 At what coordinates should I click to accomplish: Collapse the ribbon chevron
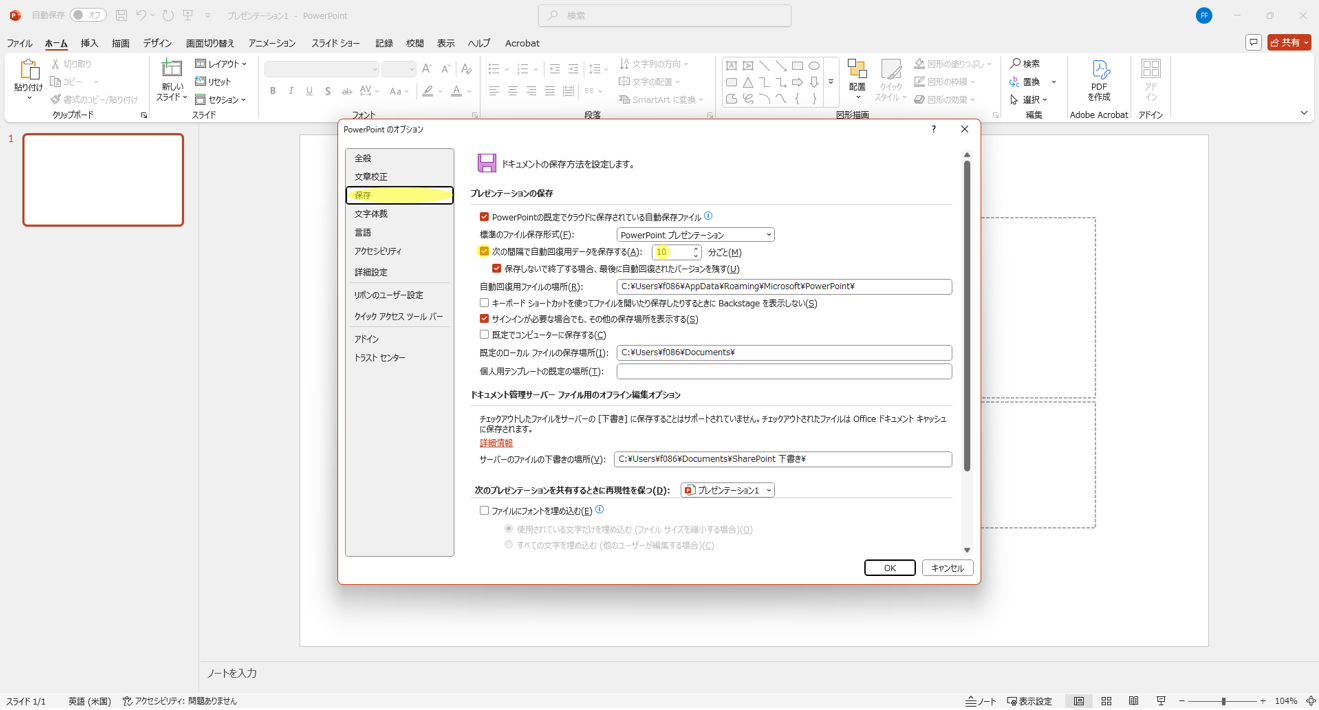(1304, 113)
